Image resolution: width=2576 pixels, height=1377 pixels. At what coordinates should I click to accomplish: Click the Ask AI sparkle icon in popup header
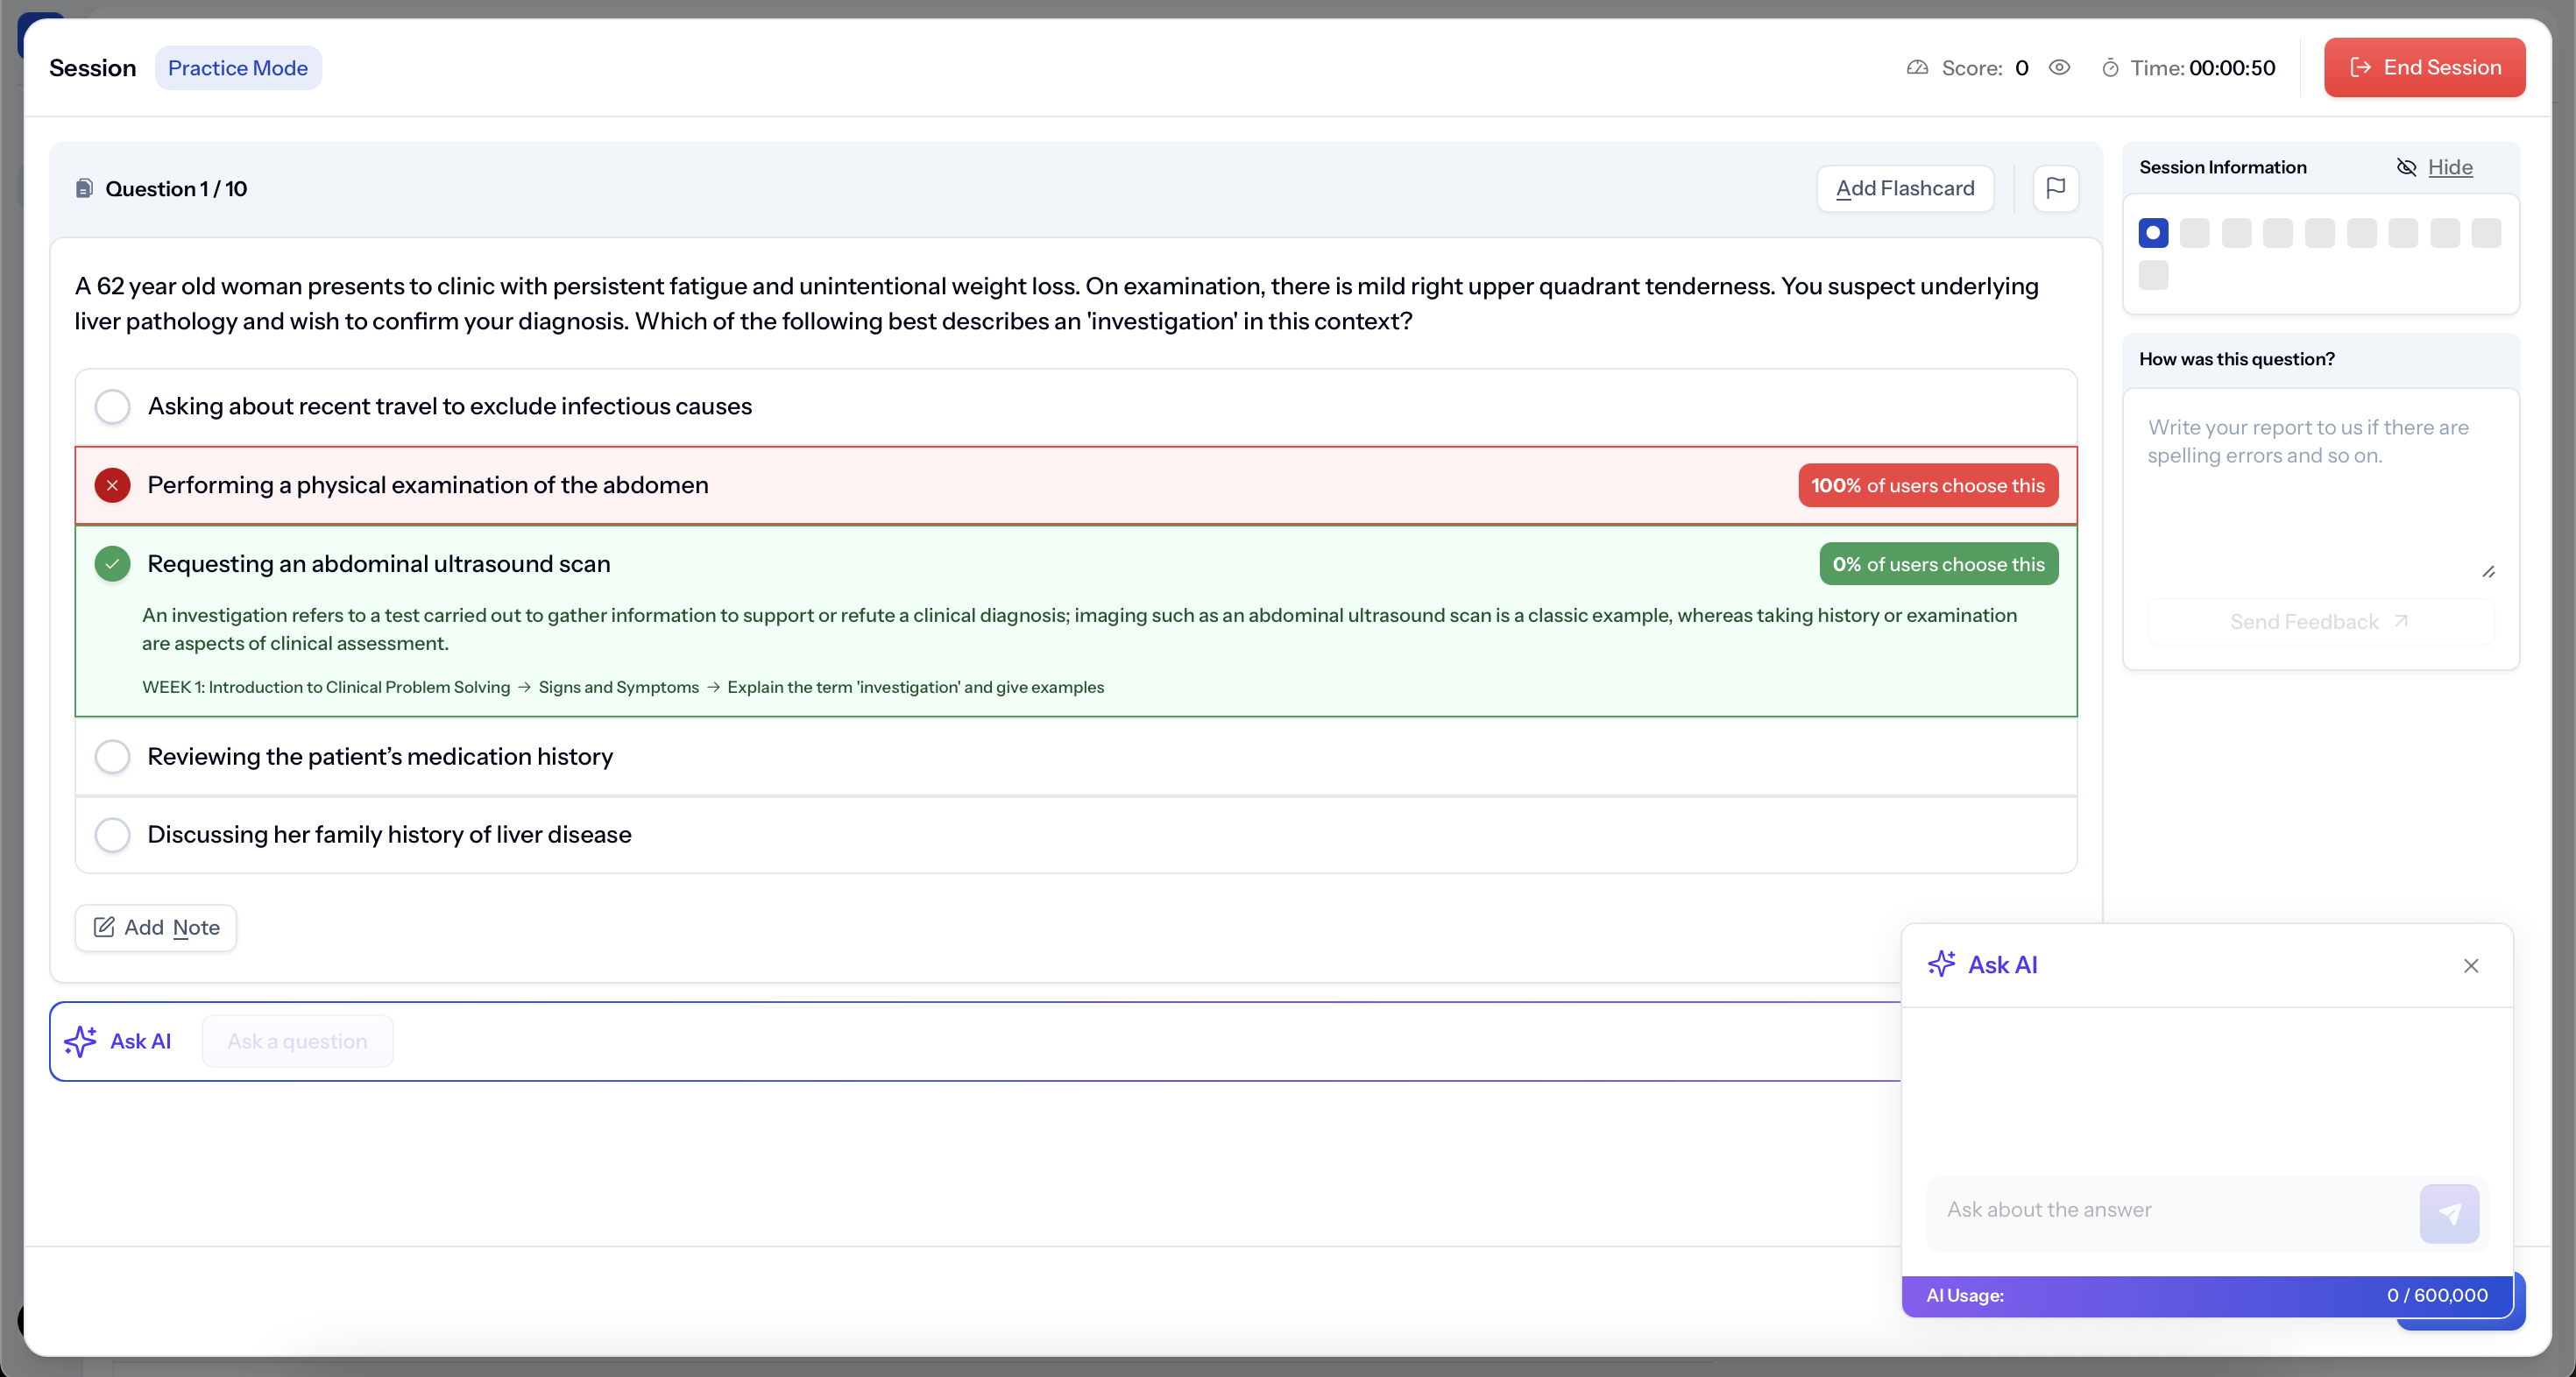coord(1941,964)
